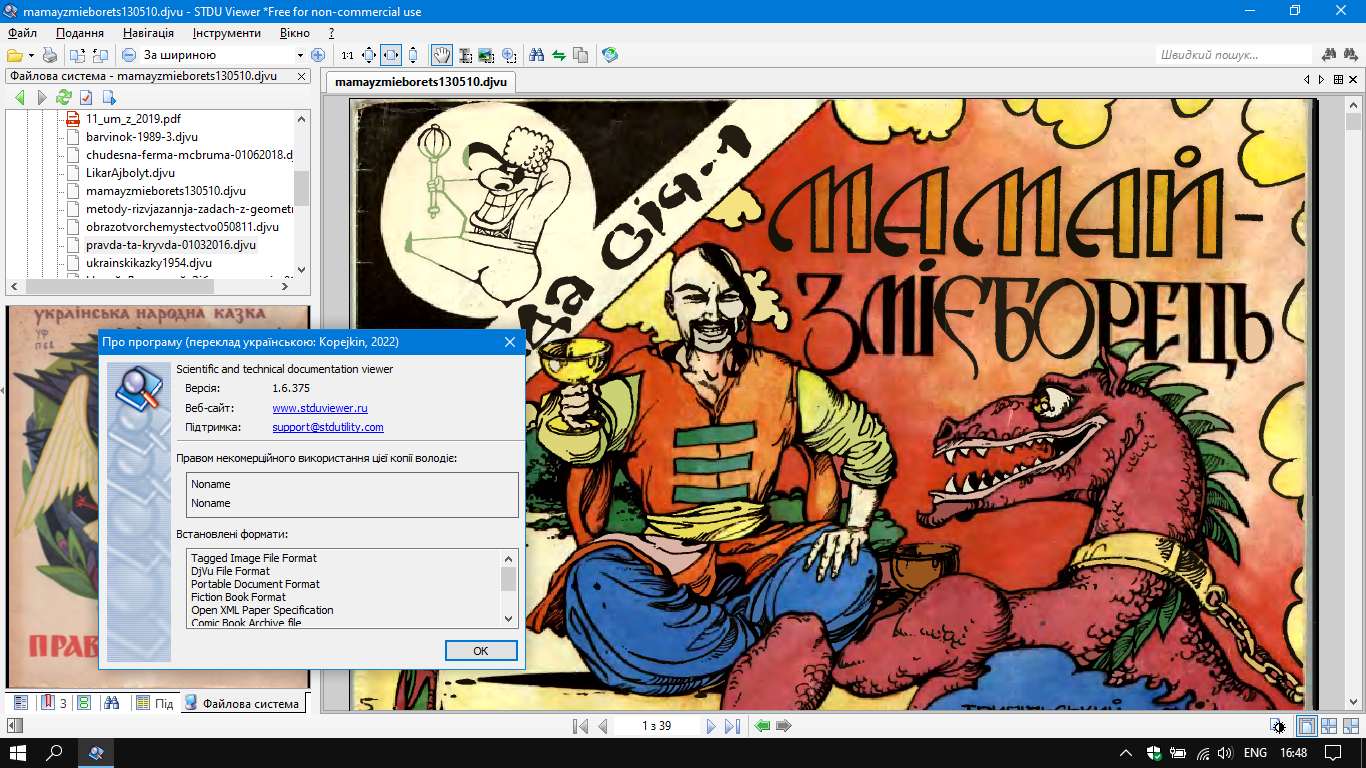
Task: Close the Файлова система side panel
Action: pyautogui.click(x=302, y=76)
